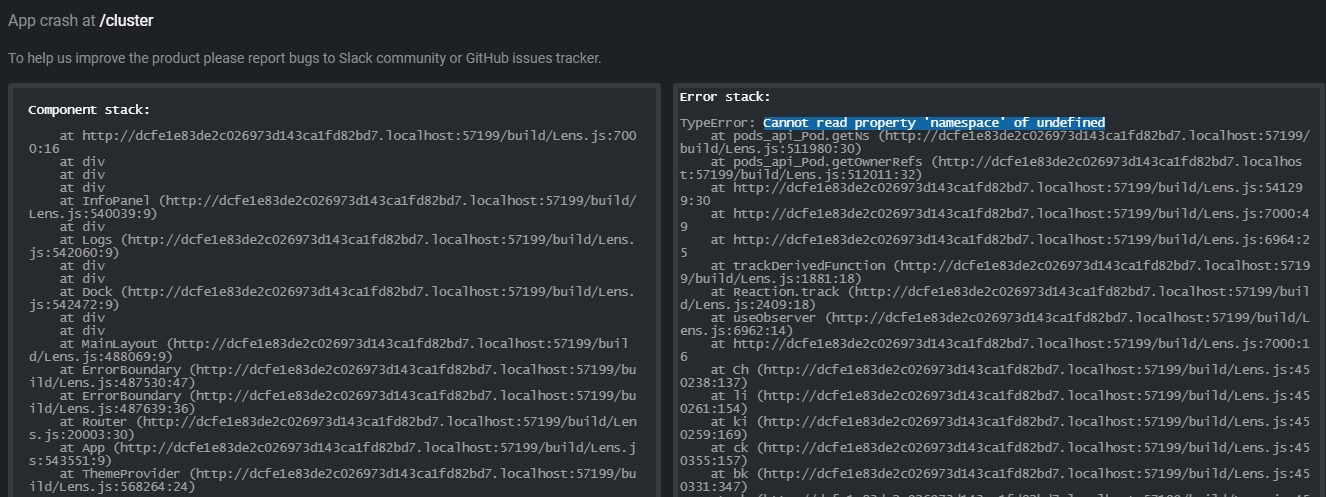This screenshot has width=1326, height=497.
Task: Click the 'at Logs' stack line
Action: coord(332,246)
